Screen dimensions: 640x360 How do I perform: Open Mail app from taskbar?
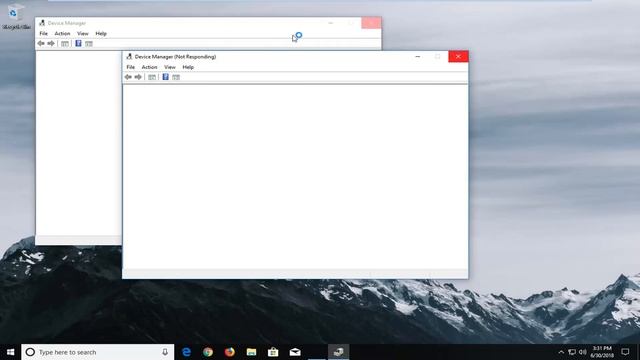295,352
